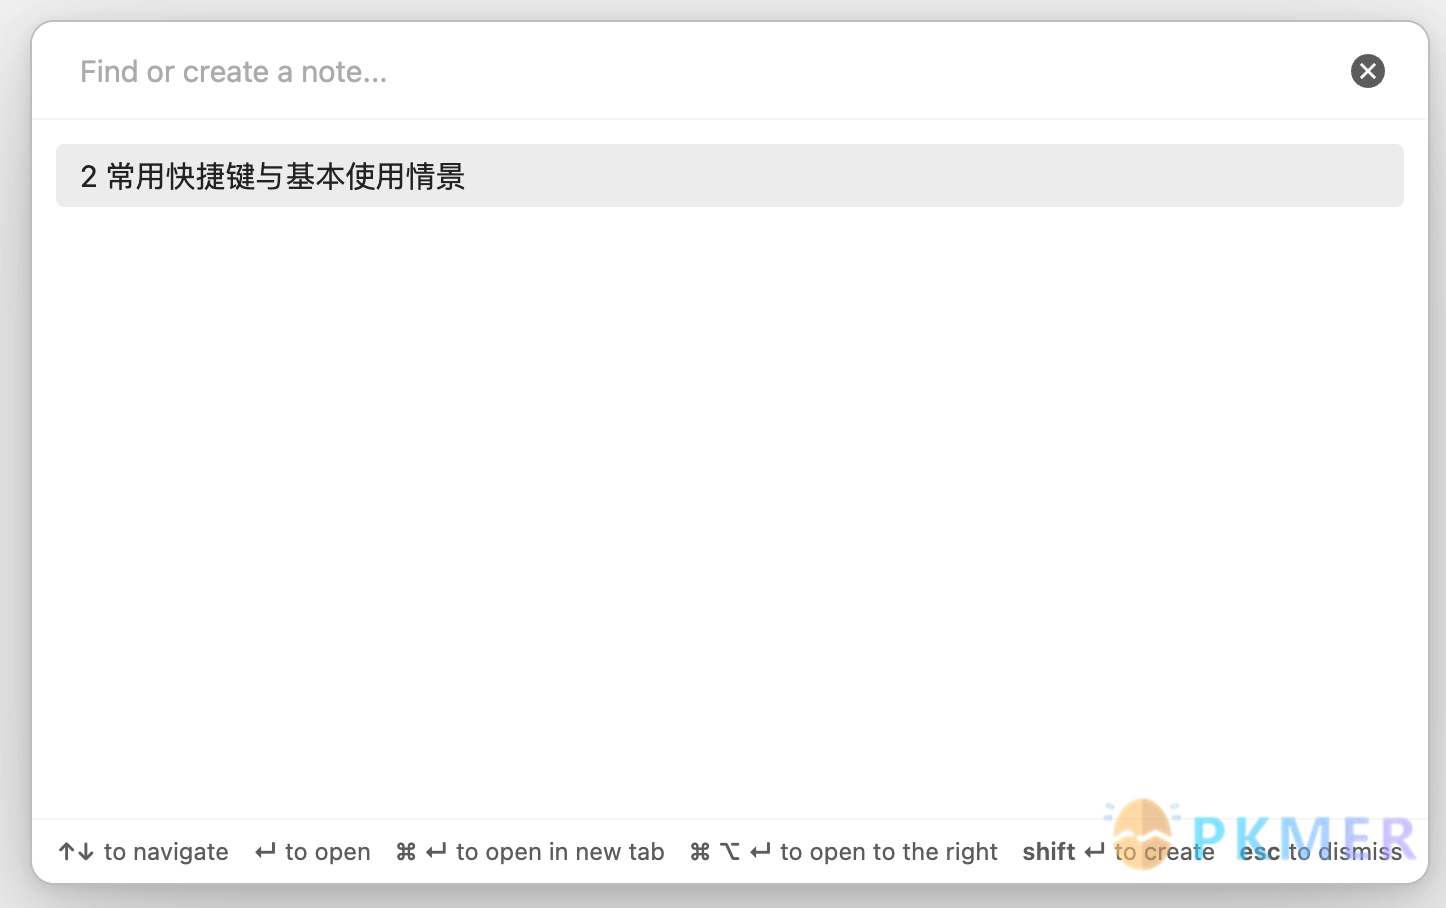The image size is (1446, 908).
Task: Click the return icon next to 'shift'
Action: 1094,851
